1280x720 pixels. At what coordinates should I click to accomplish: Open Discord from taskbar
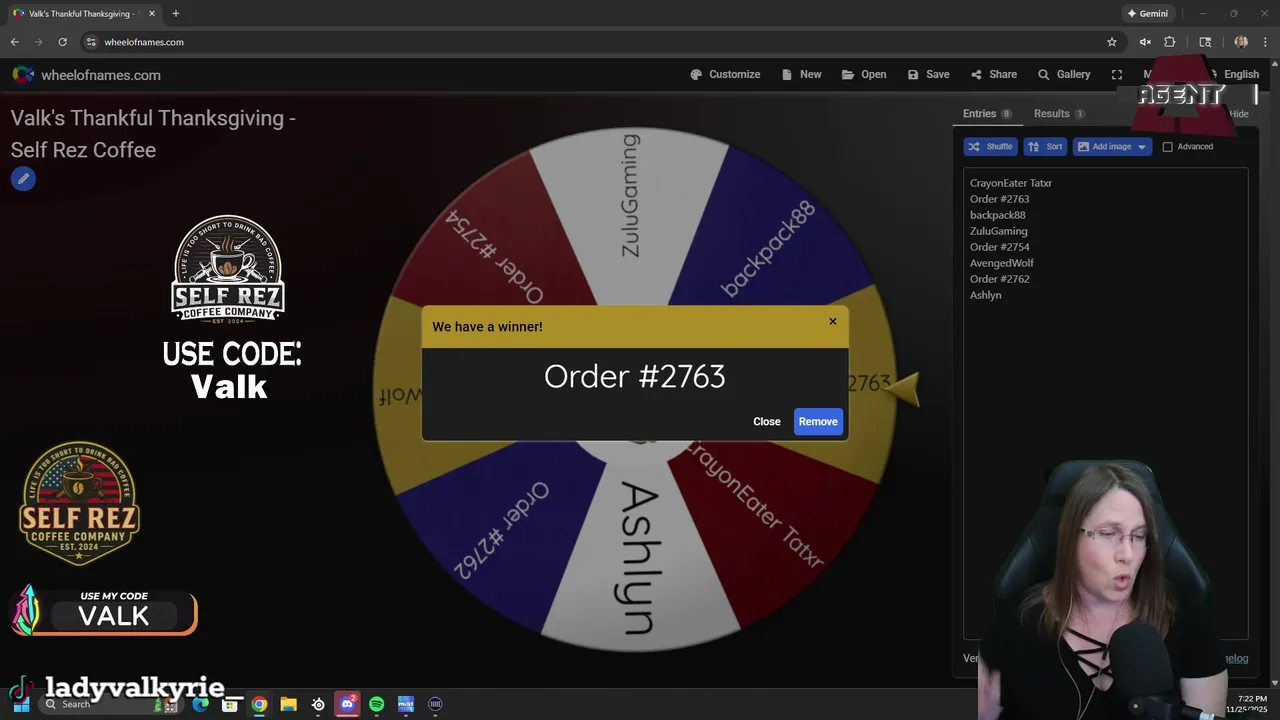coord(347,704)
